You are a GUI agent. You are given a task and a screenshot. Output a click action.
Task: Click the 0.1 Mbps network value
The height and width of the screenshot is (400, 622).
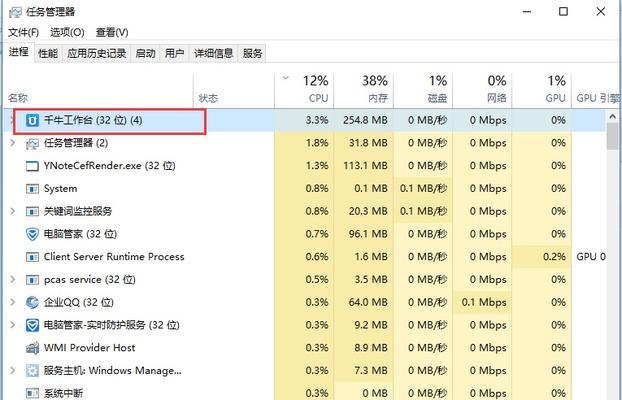[x=484, y=302]
